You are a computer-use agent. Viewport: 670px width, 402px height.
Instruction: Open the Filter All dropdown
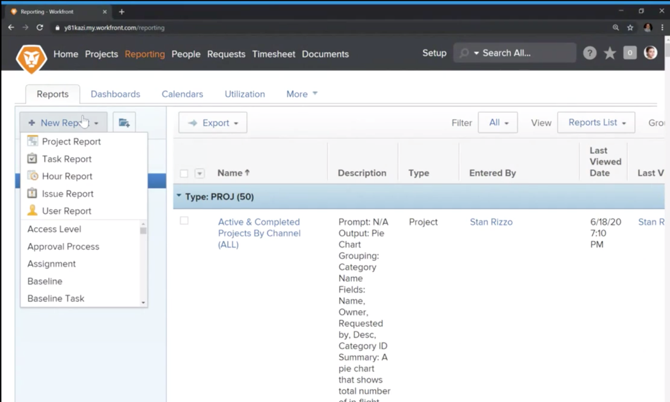(x=498, y=123)
